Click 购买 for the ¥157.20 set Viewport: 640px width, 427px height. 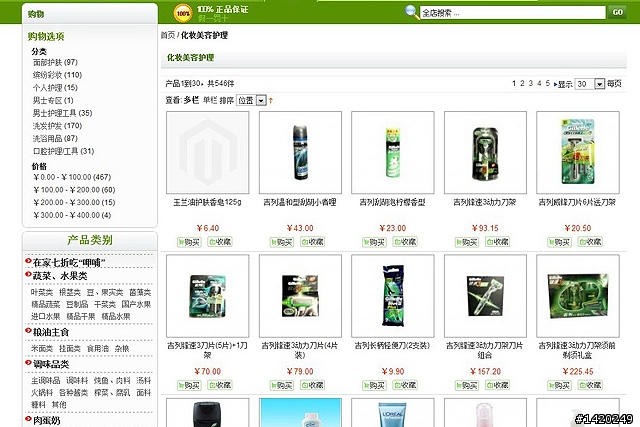click(467, 385)
